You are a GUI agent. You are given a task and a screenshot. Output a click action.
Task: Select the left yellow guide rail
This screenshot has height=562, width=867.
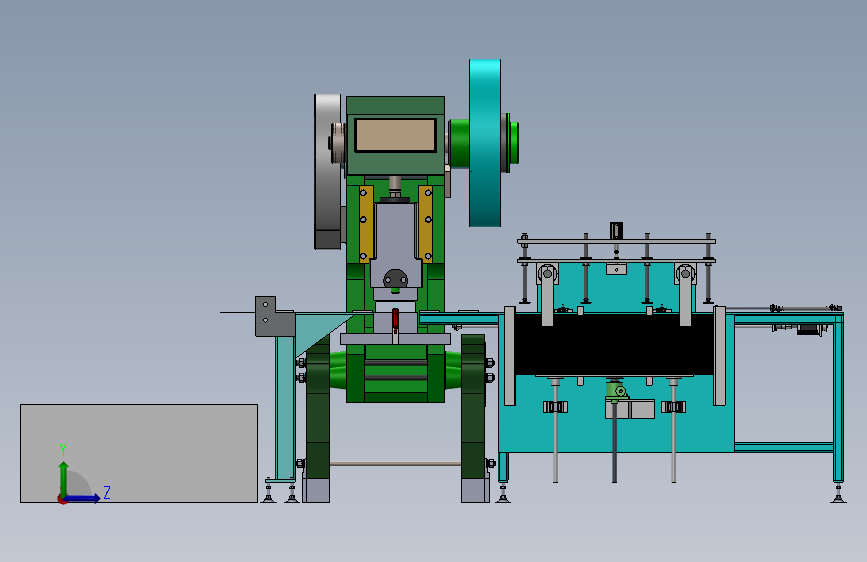(x=365, y=224)
